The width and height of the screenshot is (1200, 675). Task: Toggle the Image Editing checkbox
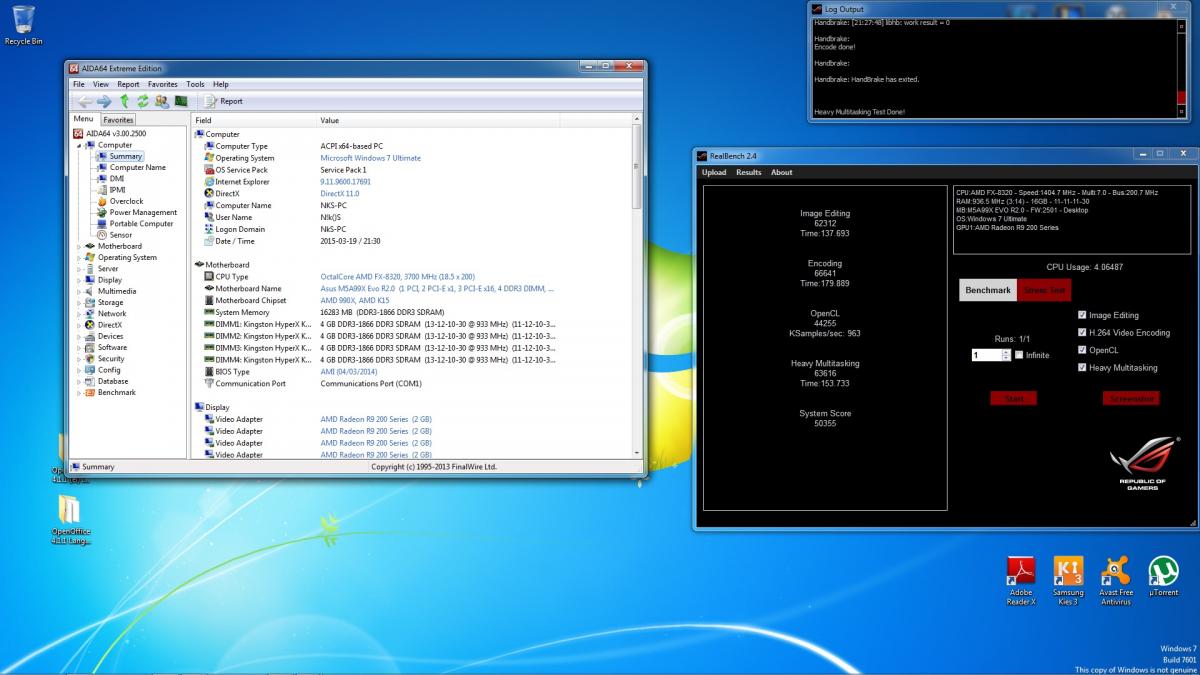[x=1082, y=315]
